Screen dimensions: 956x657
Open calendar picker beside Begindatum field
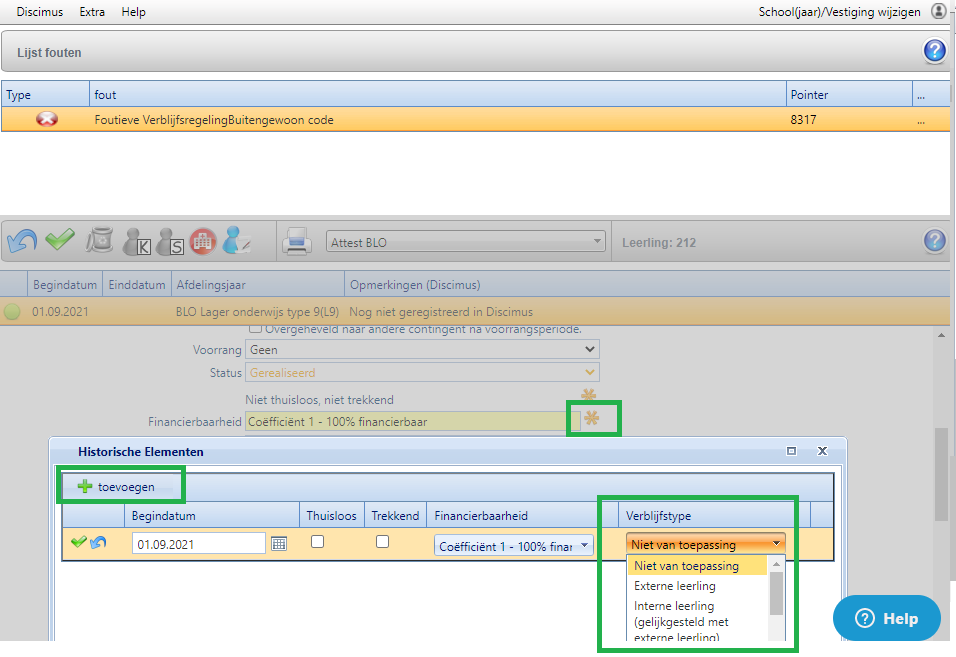coord(279,543)
